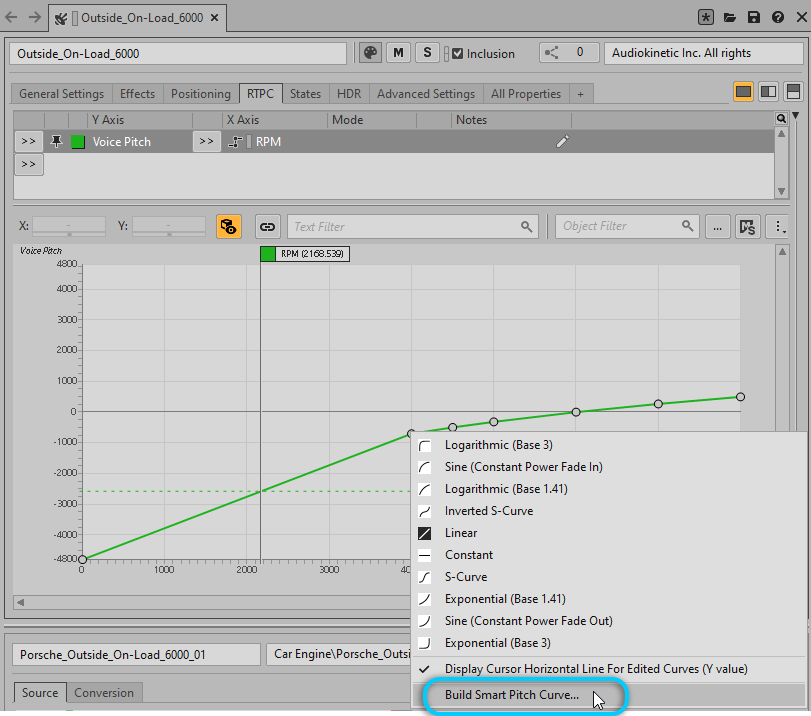
Task: Toggle the Inclusion checkbox
Action: (x=458, y=54)
